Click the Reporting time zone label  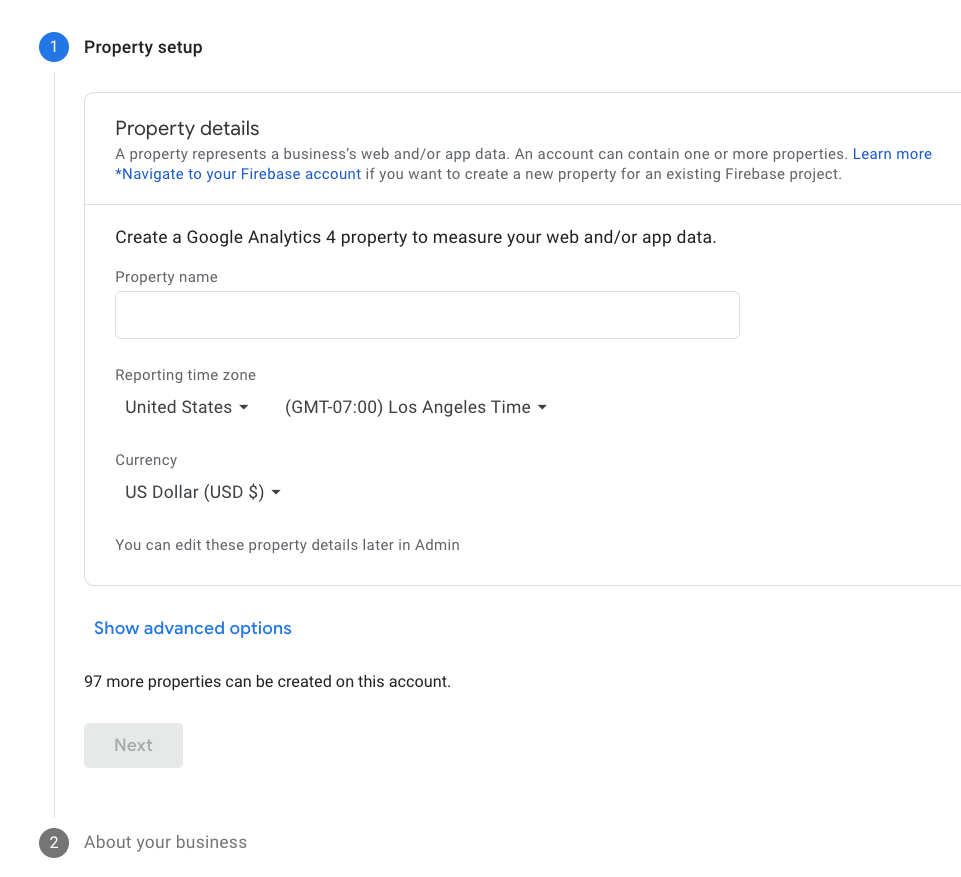pyautogui.click(x=186, y=375)
